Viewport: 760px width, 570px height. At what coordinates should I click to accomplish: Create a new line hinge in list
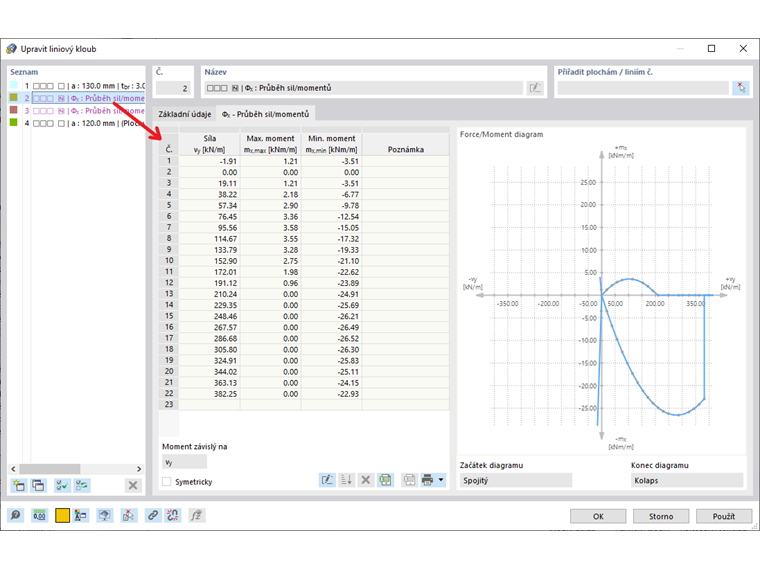[x=19, y=485]
